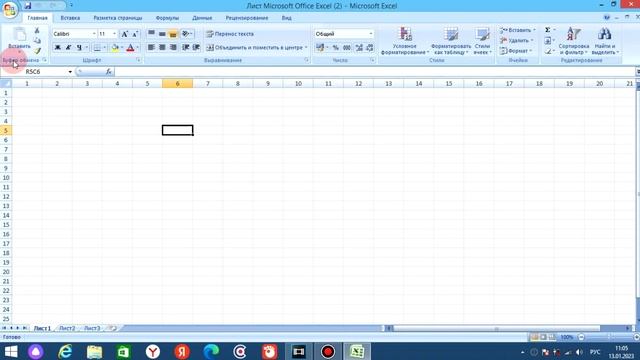Apply accounting number format
The width and height of the screenshot is (640, 360).
[320, 48]
